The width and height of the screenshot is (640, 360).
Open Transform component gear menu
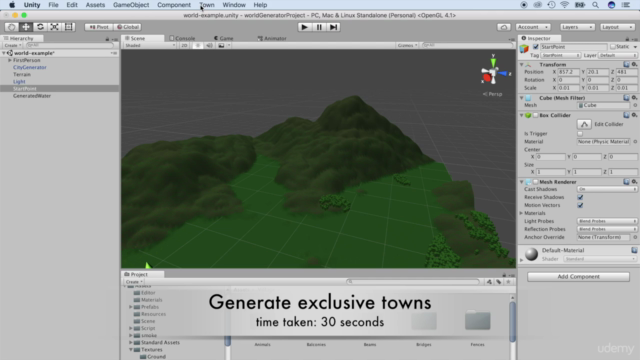point(634,64)
